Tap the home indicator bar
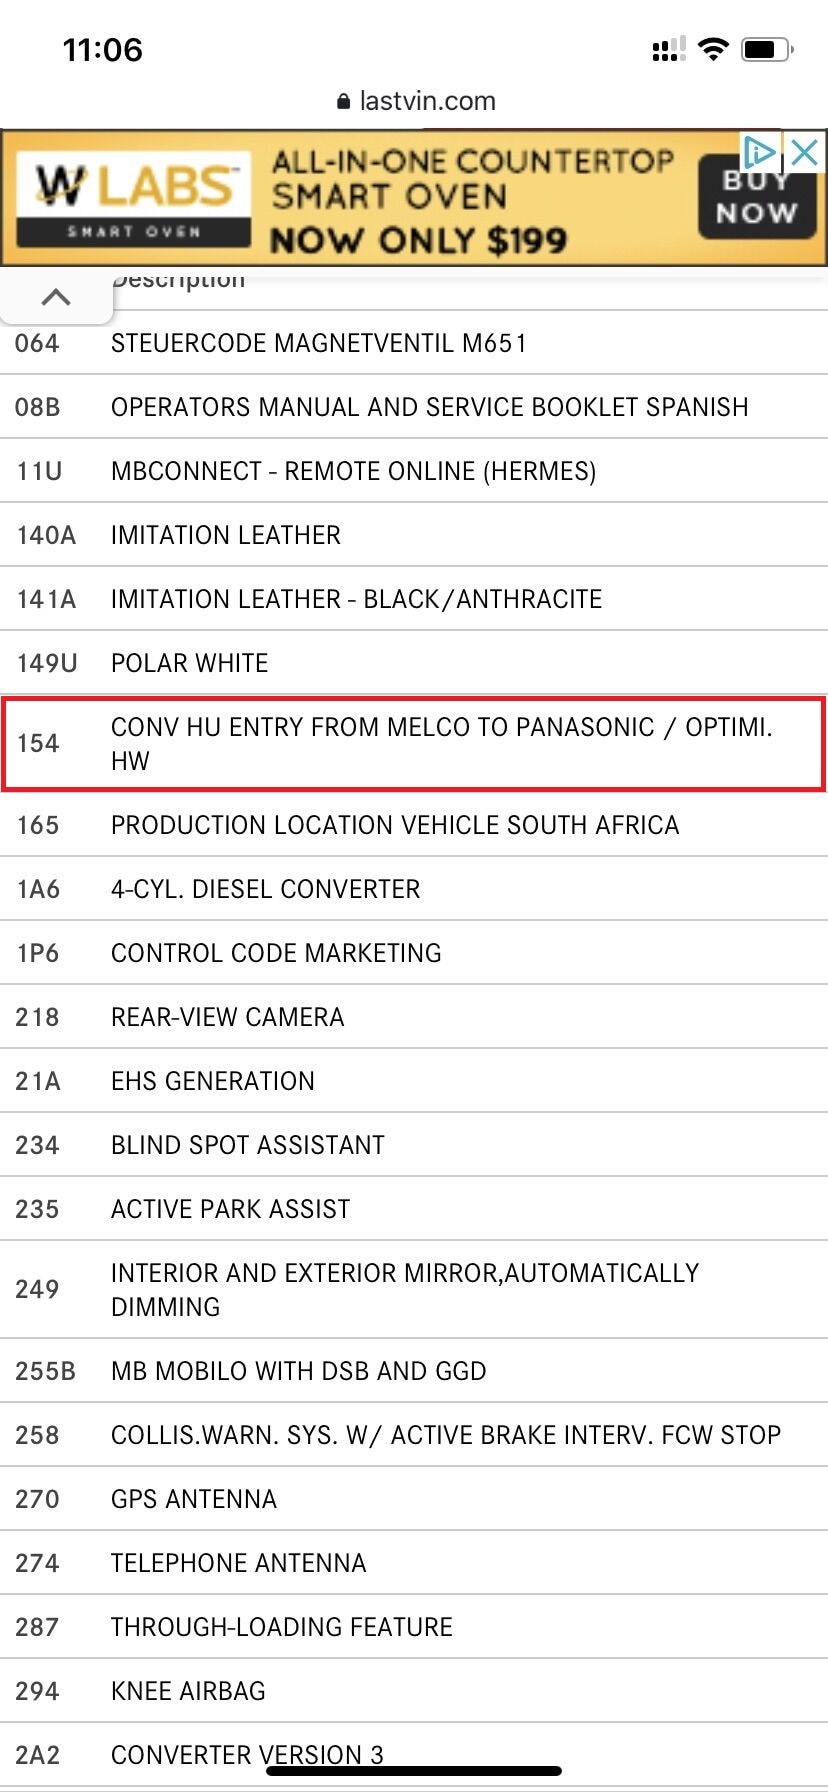Screen dimensions: 828x1792 point(414,1771)
